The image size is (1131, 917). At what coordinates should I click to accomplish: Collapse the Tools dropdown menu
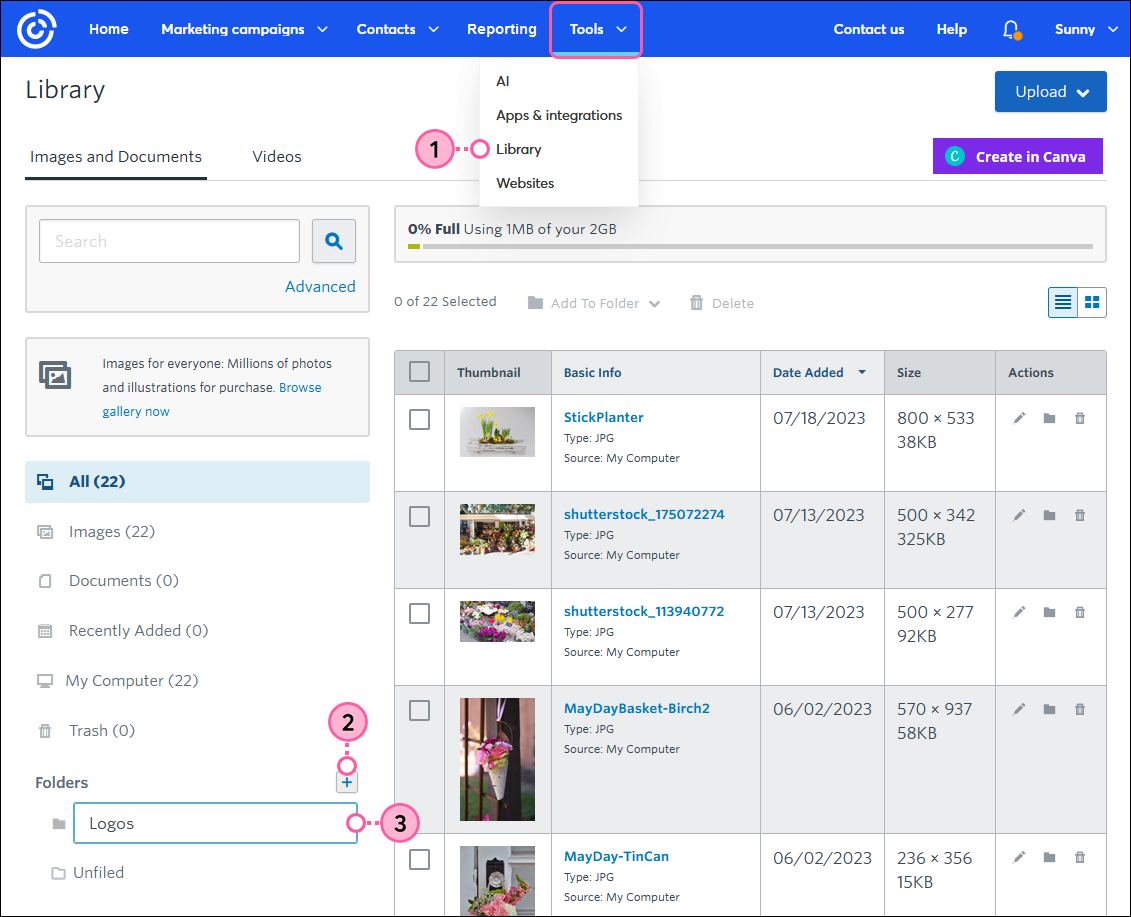click(597, 30)
